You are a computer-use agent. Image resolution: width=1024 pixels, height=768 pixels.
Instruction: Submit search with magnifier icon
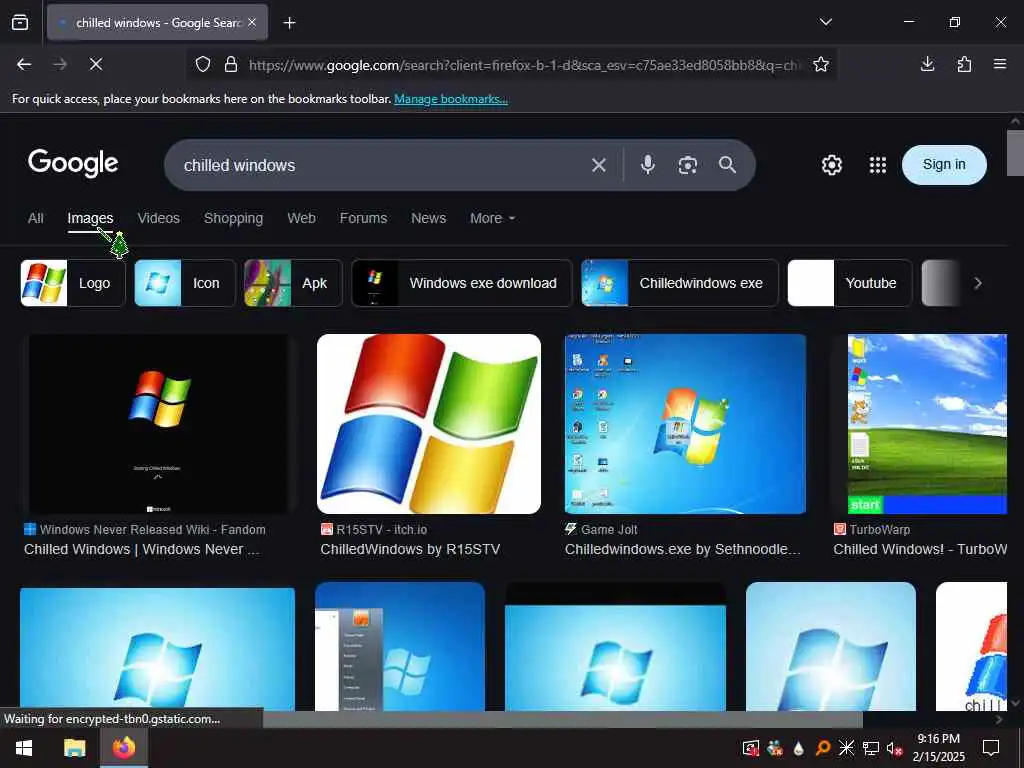point(728,165)
